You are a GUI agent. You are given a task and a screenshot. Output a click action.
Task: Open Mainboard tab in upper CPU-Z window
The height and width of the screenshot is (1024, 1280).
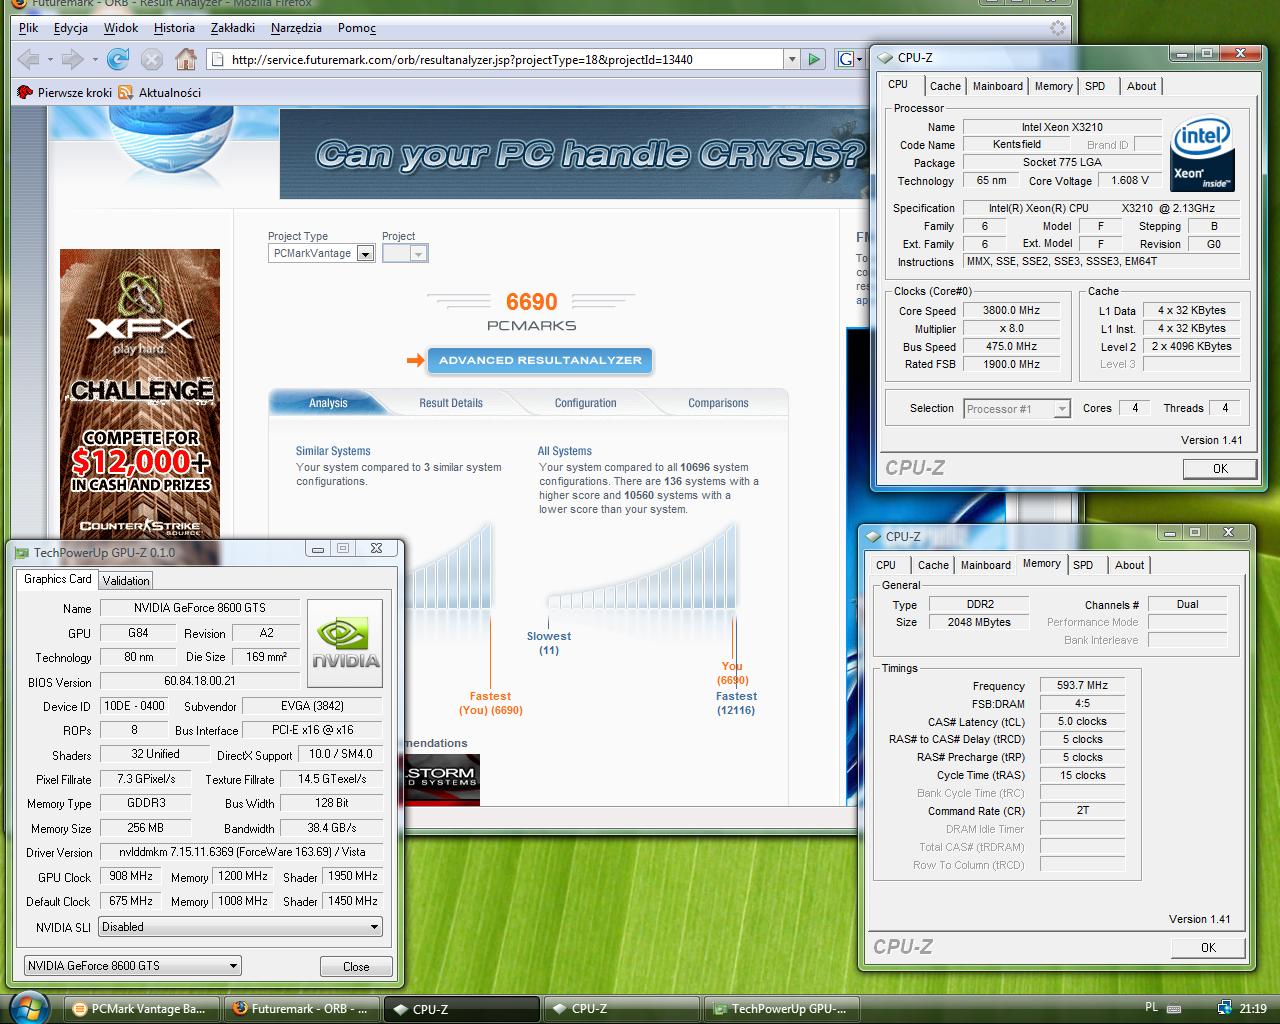tap(998, 86)
